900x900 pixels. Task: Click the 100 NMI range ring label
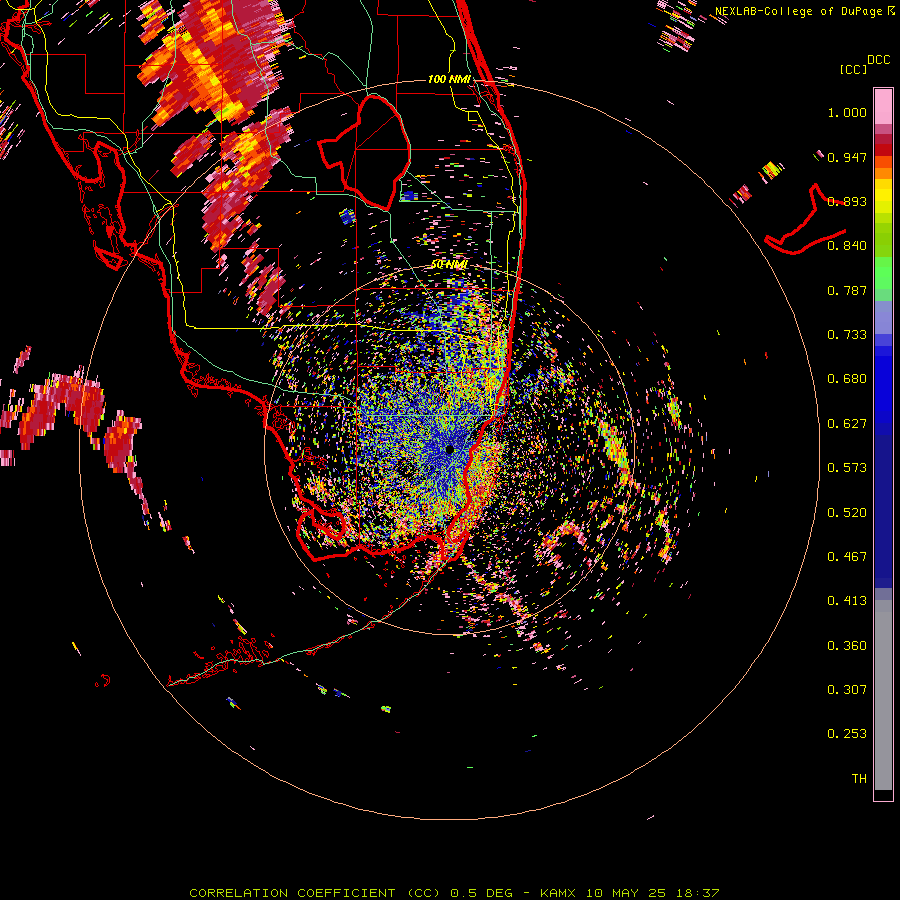(x=449, y=79)
